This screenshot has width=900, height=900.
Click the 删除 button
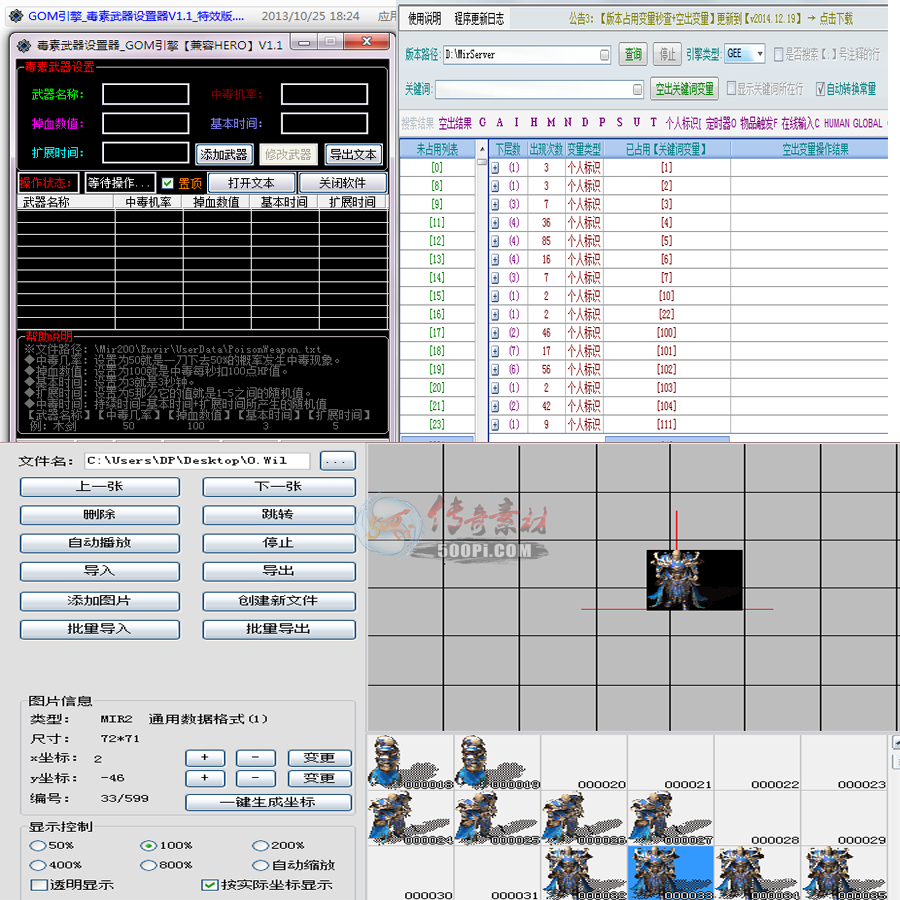point(100,515)
